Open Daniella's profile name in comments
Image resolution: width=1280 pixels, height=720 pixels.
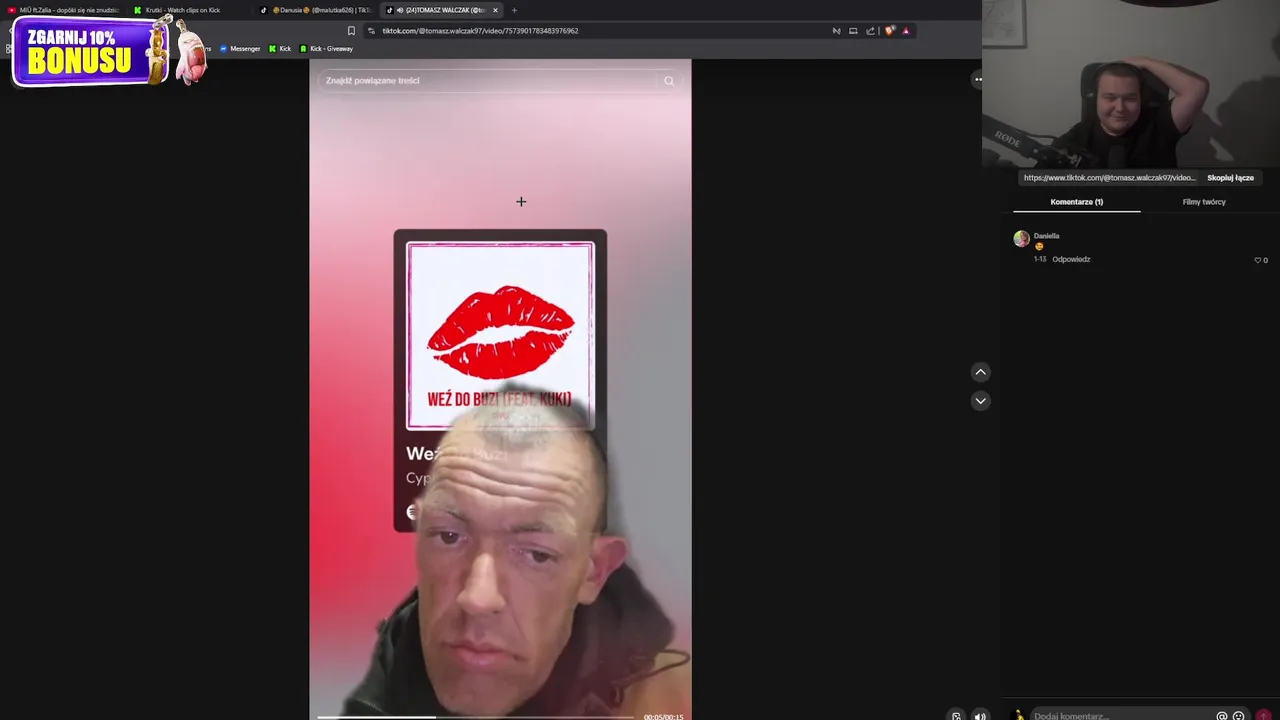click(x=1046, y=236)
